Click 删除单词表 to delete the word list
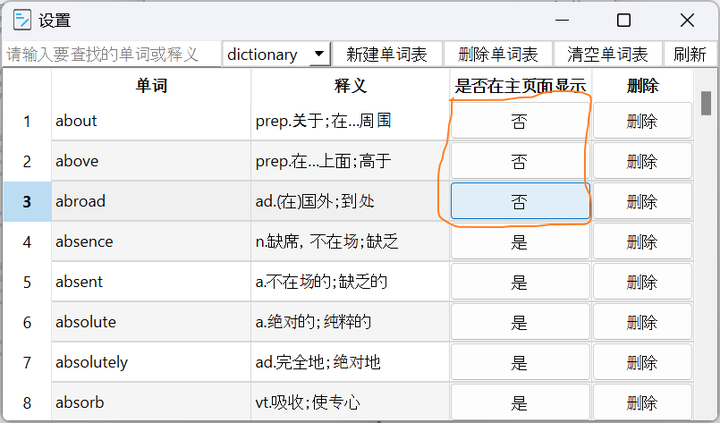 497,54
